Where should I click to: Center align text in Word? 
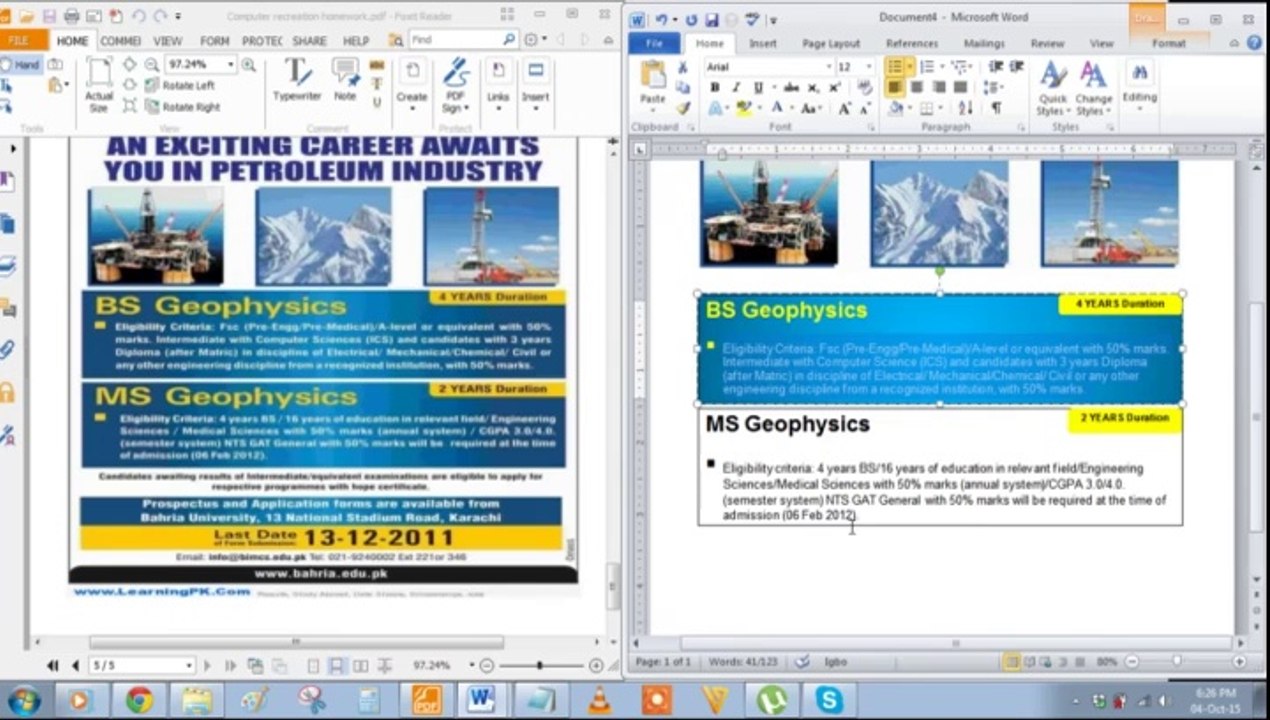tap(916, 88)
